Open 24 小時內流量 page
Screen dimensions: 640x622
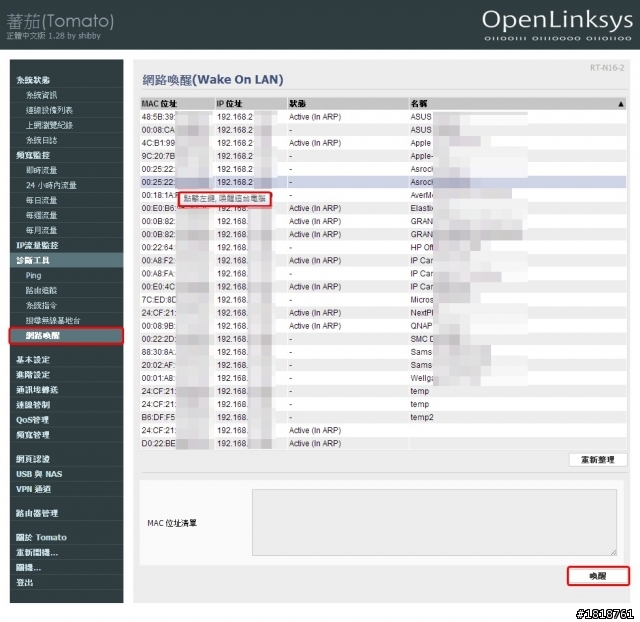click(x=51, y=185)
